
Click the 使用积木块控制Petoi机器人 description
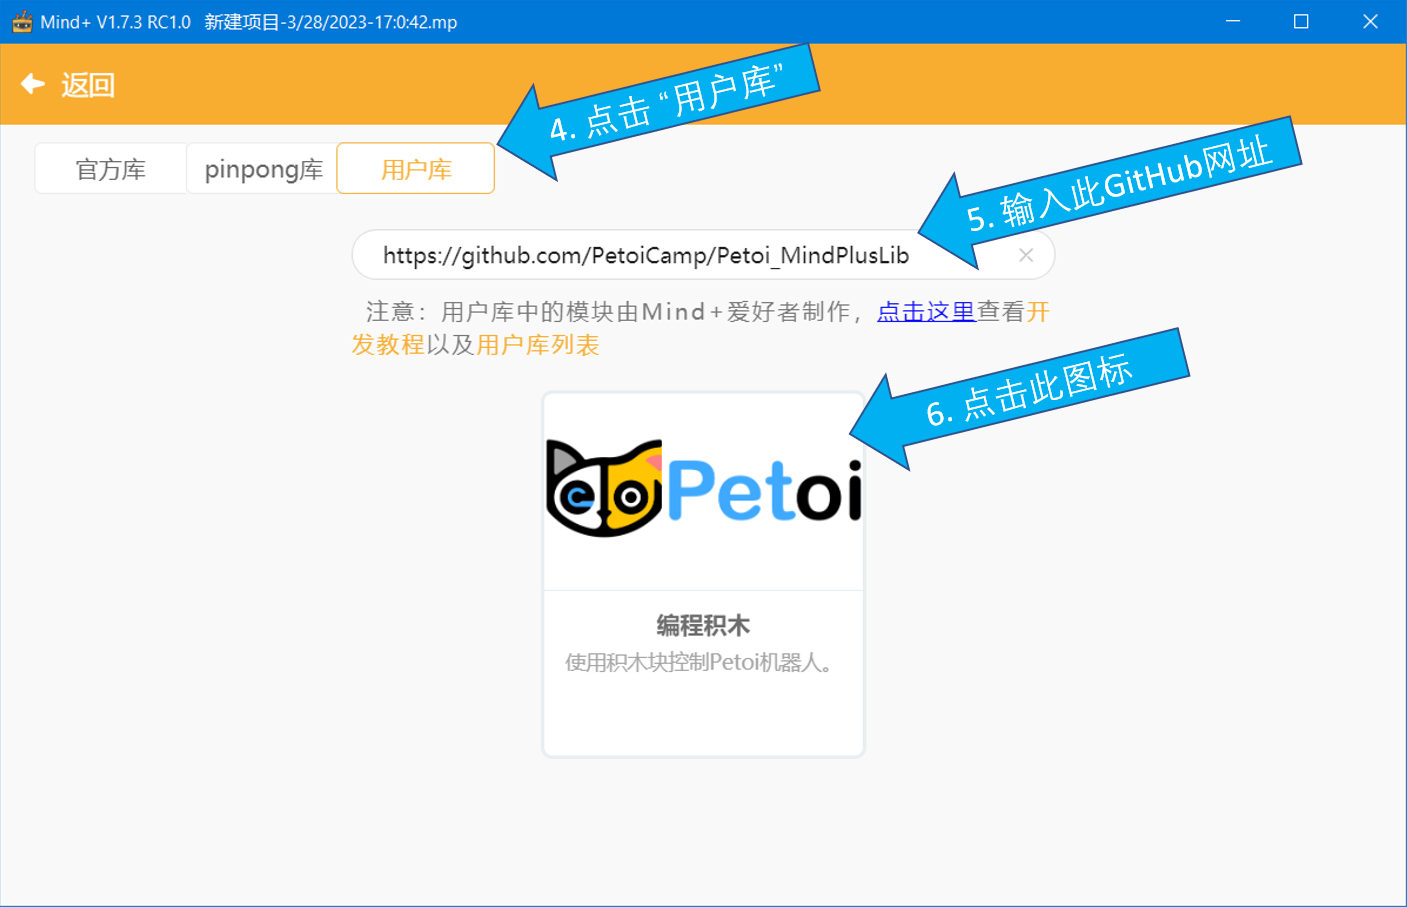(x=698, y=662)
